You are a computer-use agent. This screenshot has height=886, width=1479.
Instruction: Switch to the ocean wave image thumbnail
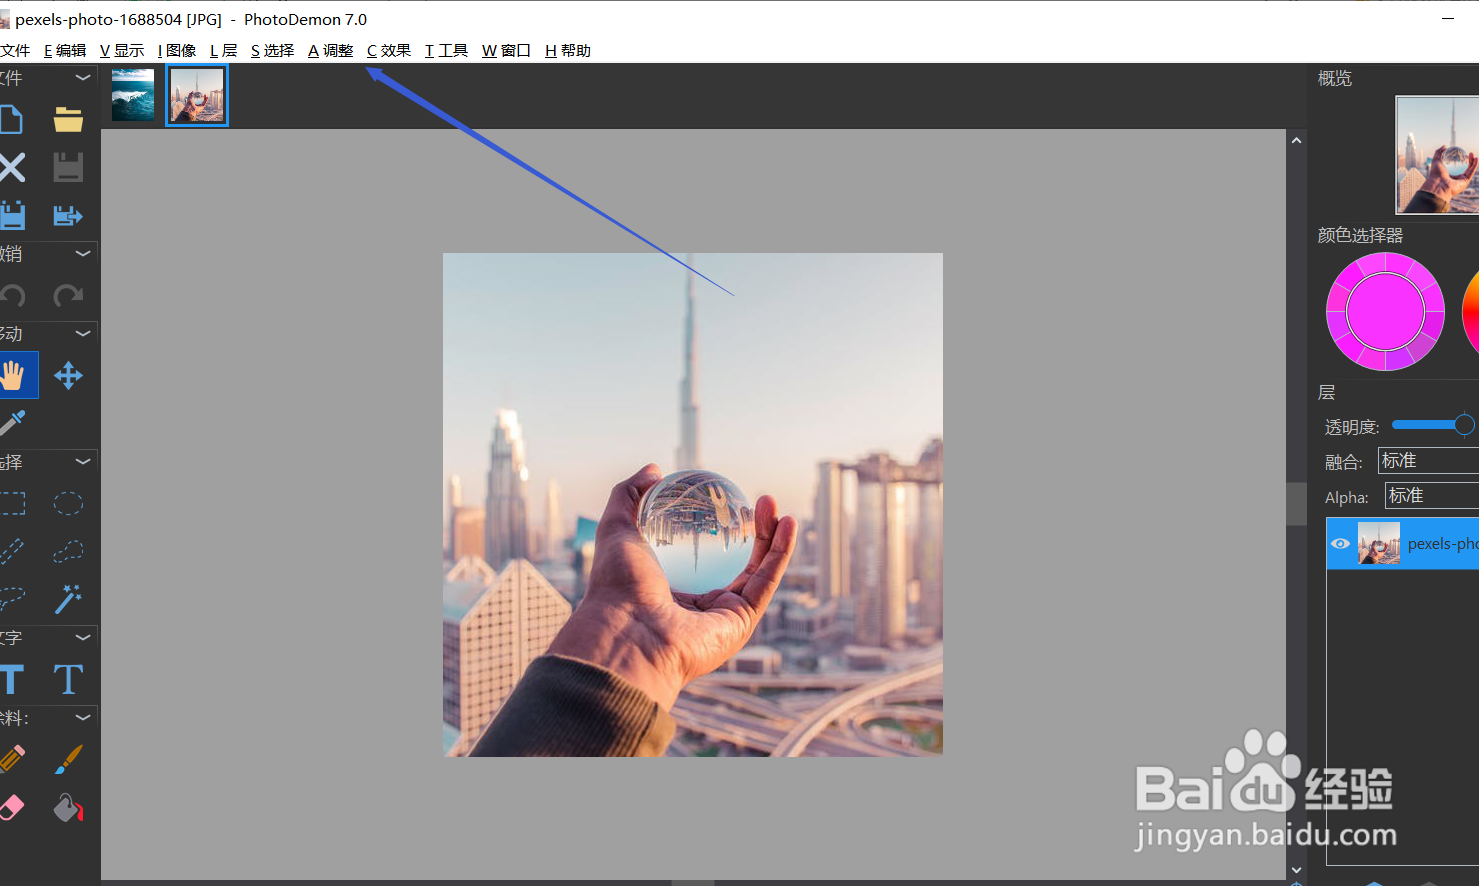133,95
